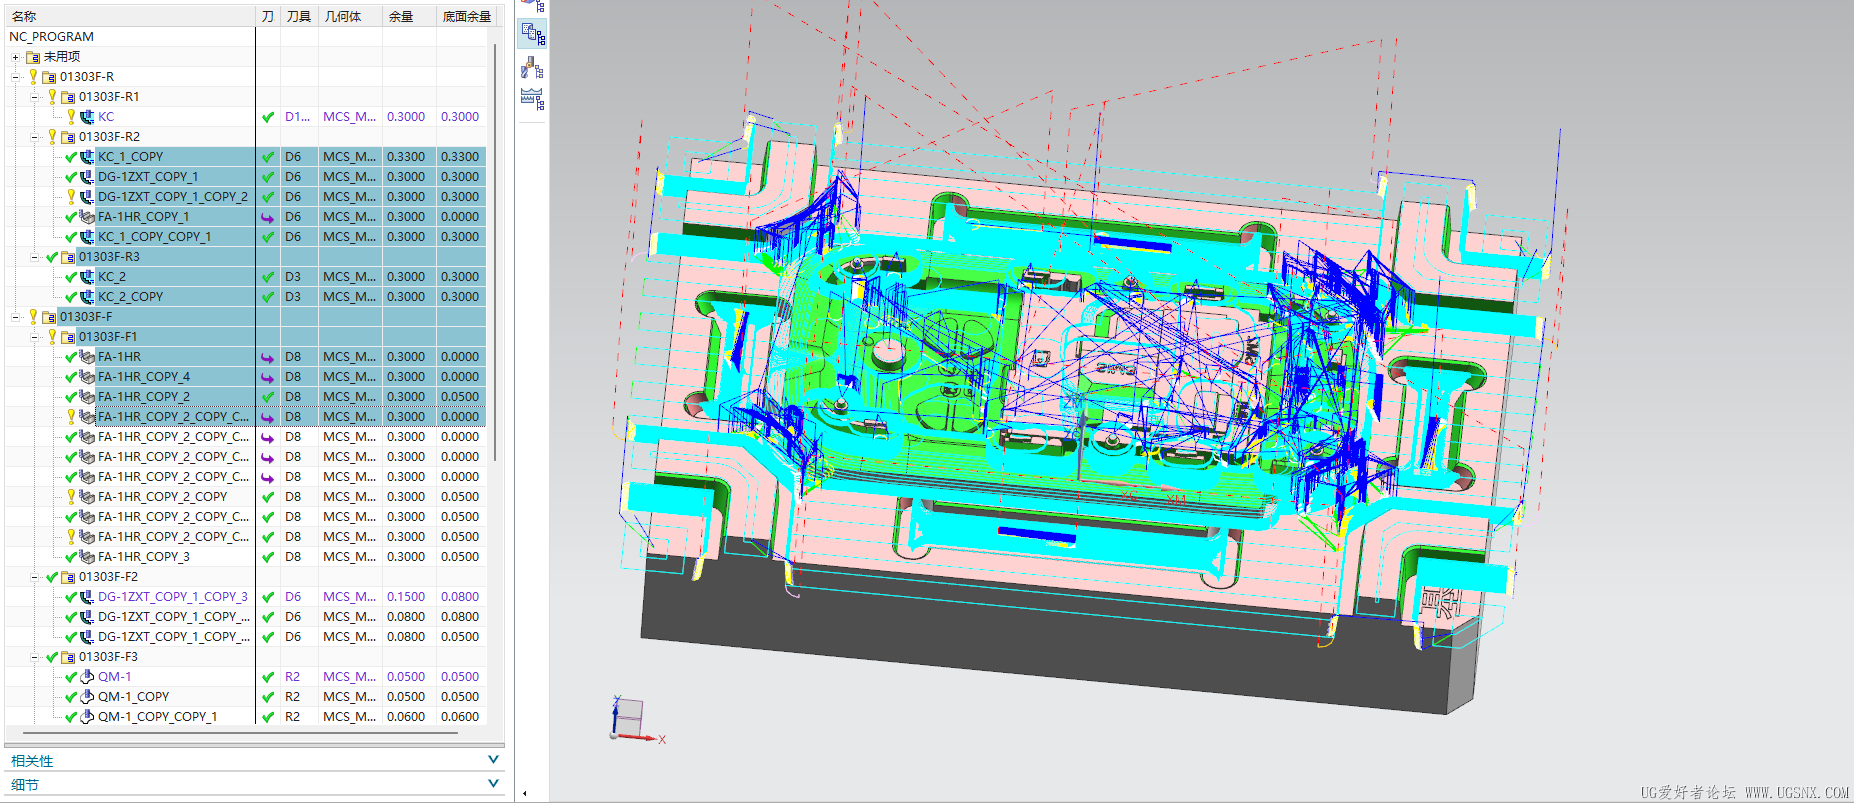Click the 底面余量 column header
The image size is (1854, 805).
[x=466, y=16]
